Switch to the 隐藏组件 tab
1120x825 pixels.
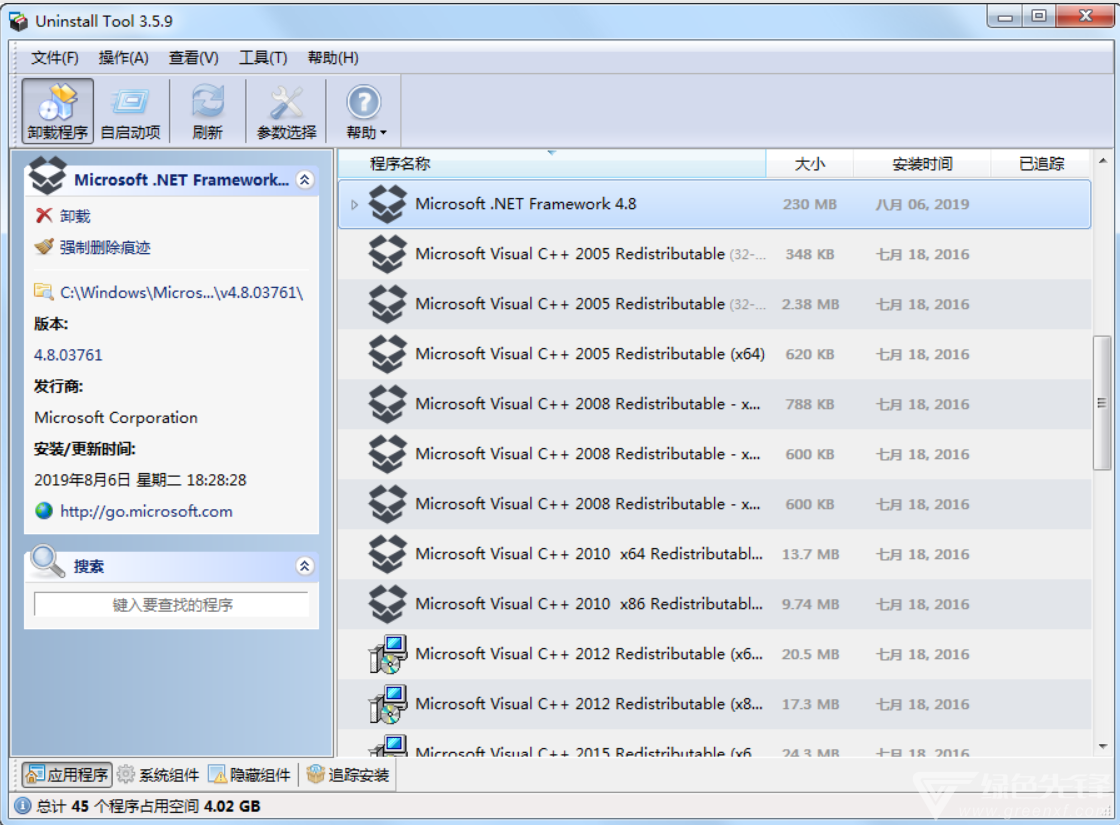[x=249, y=774]
